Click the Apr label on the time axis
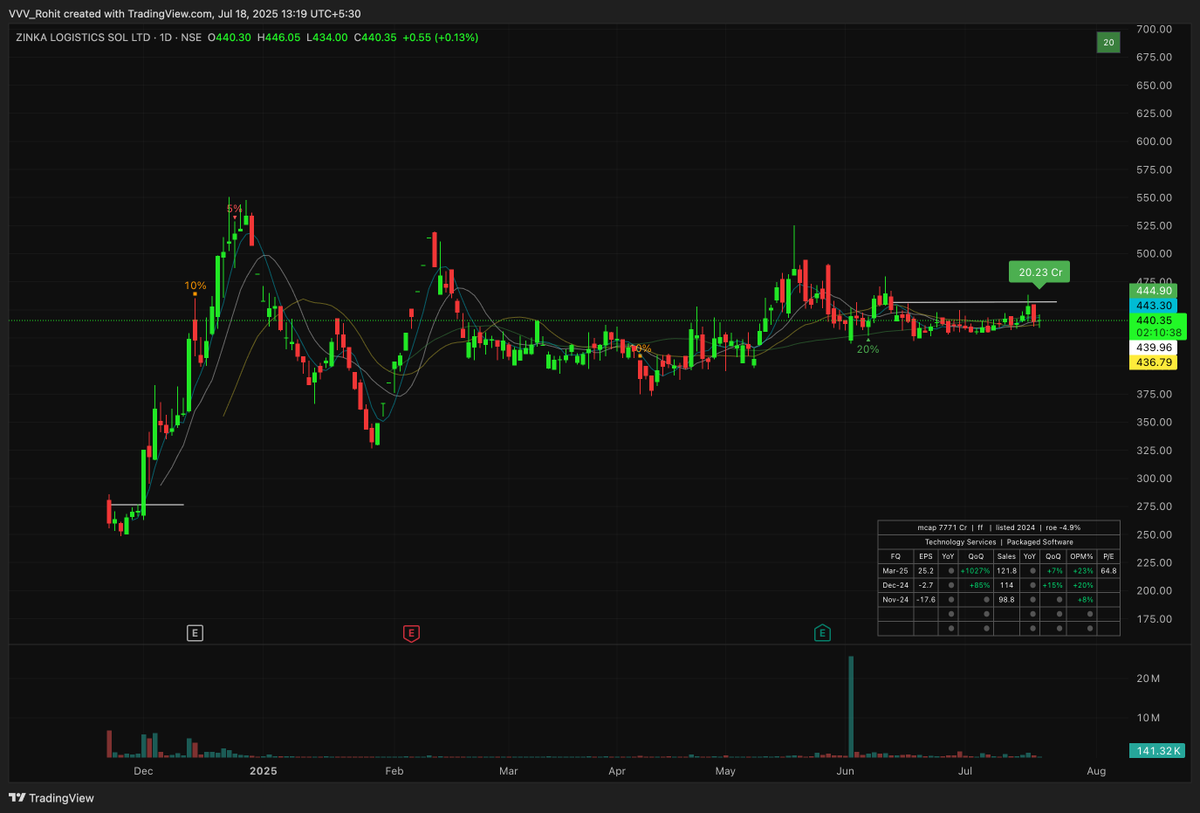 tap(617, 771)
